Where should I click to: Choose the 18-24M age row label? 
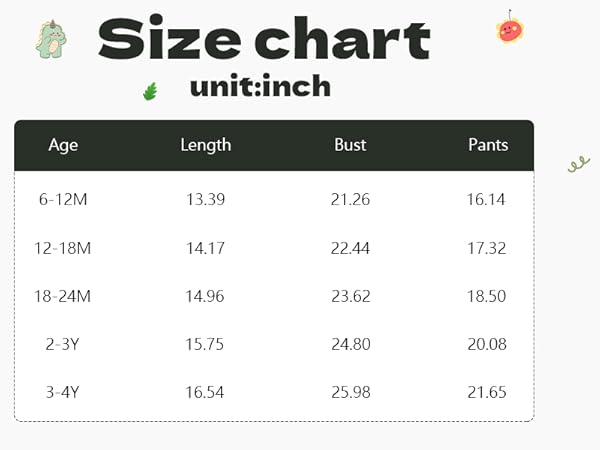(x=63, y=295)
